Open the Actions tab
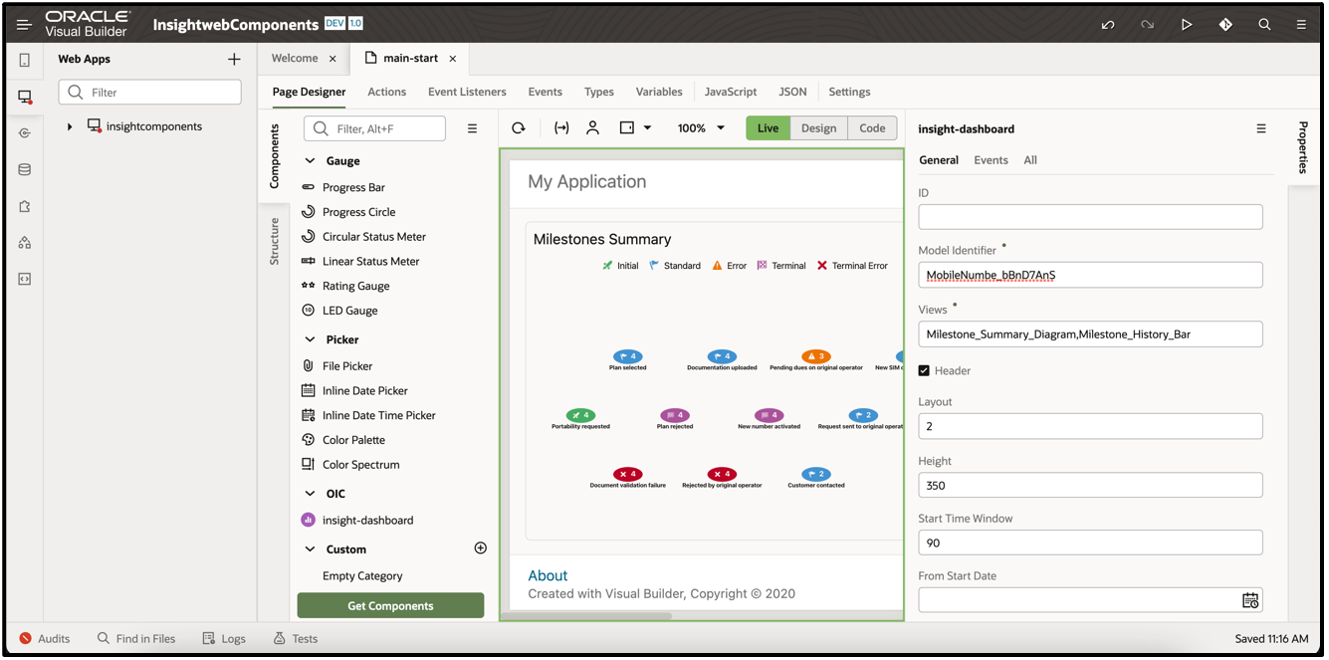This screenshot has height=660, width=1329. (386, 91)
